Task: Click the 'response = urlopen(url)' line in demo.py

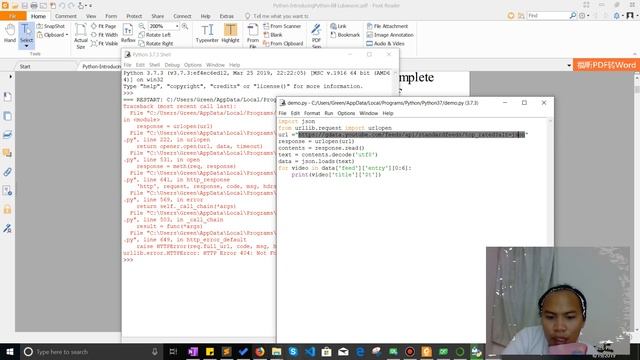Action: coord(316,141)
